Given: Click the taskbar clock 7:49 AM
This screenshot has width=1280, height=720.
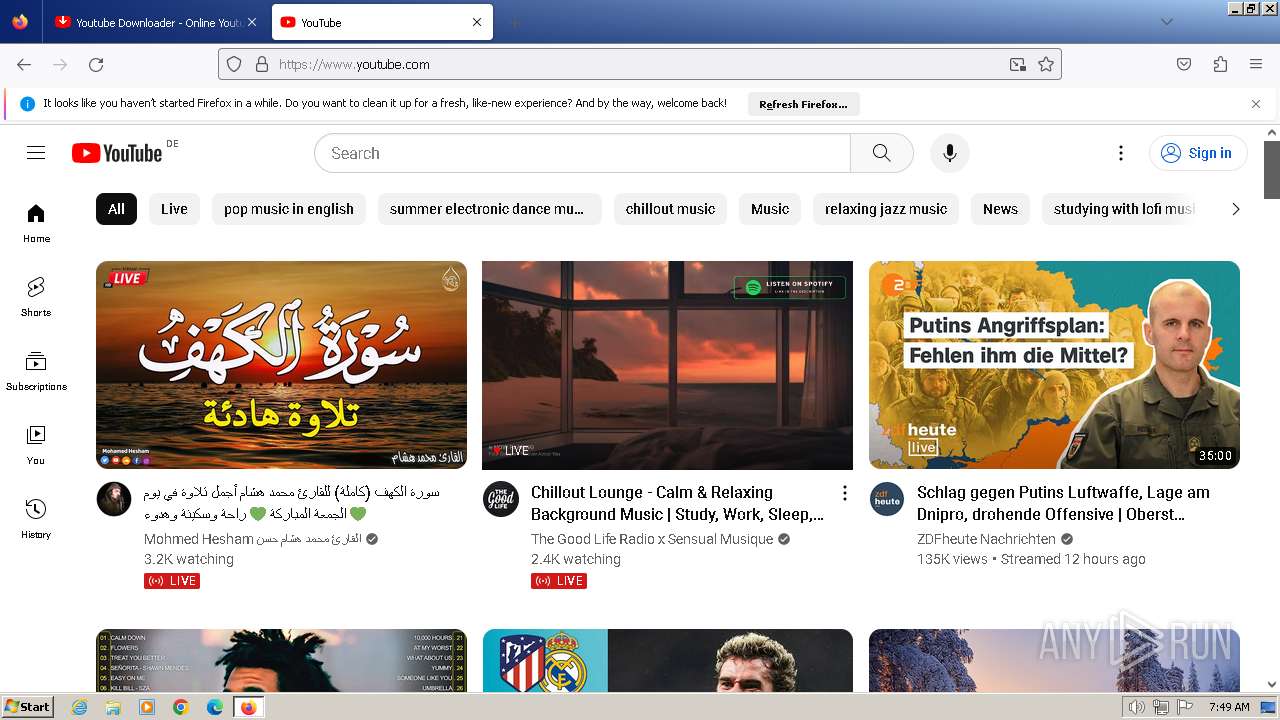Looking at the screenshot, I should coord(1229,707).
